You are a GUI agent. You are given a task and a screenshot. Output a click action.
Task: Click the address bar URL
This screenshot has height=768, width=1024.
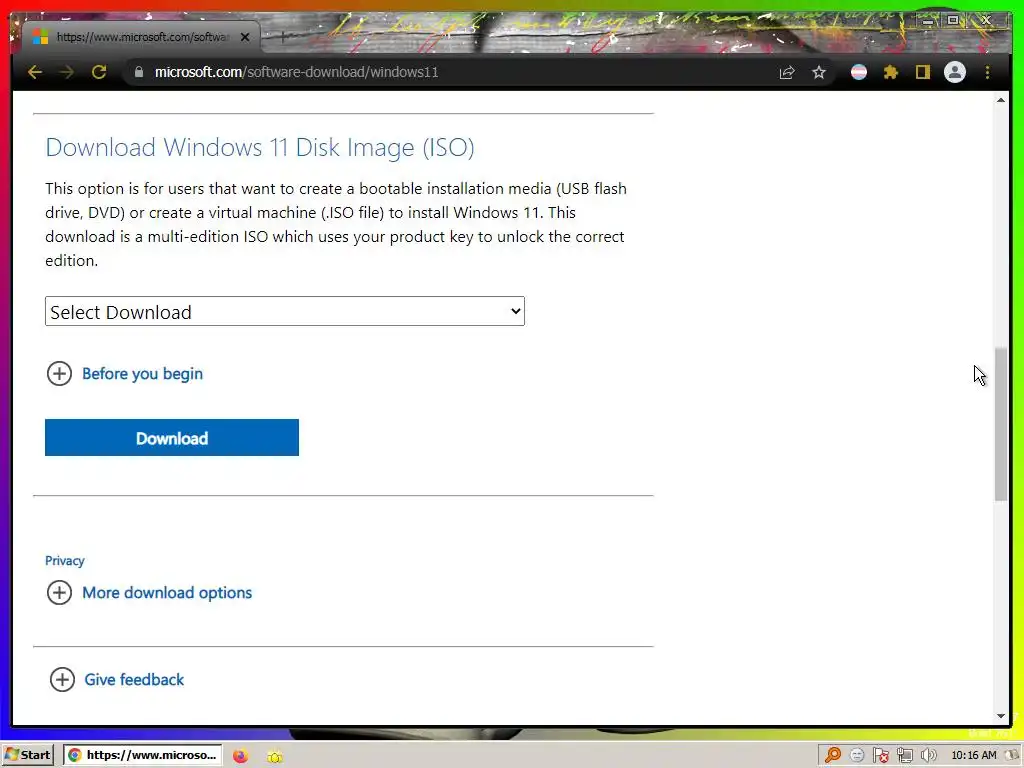296,72
